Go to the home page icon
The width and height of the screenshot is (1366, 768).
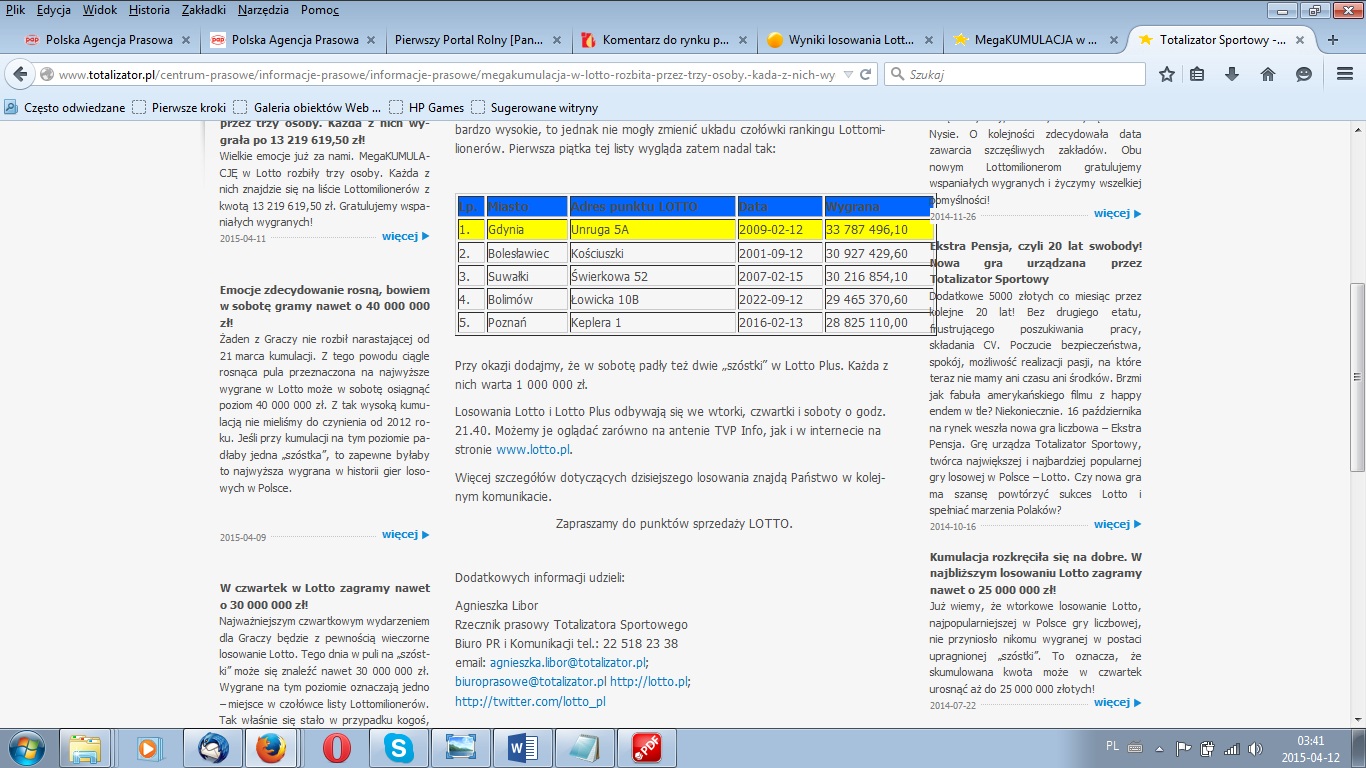pos(1267,74)
